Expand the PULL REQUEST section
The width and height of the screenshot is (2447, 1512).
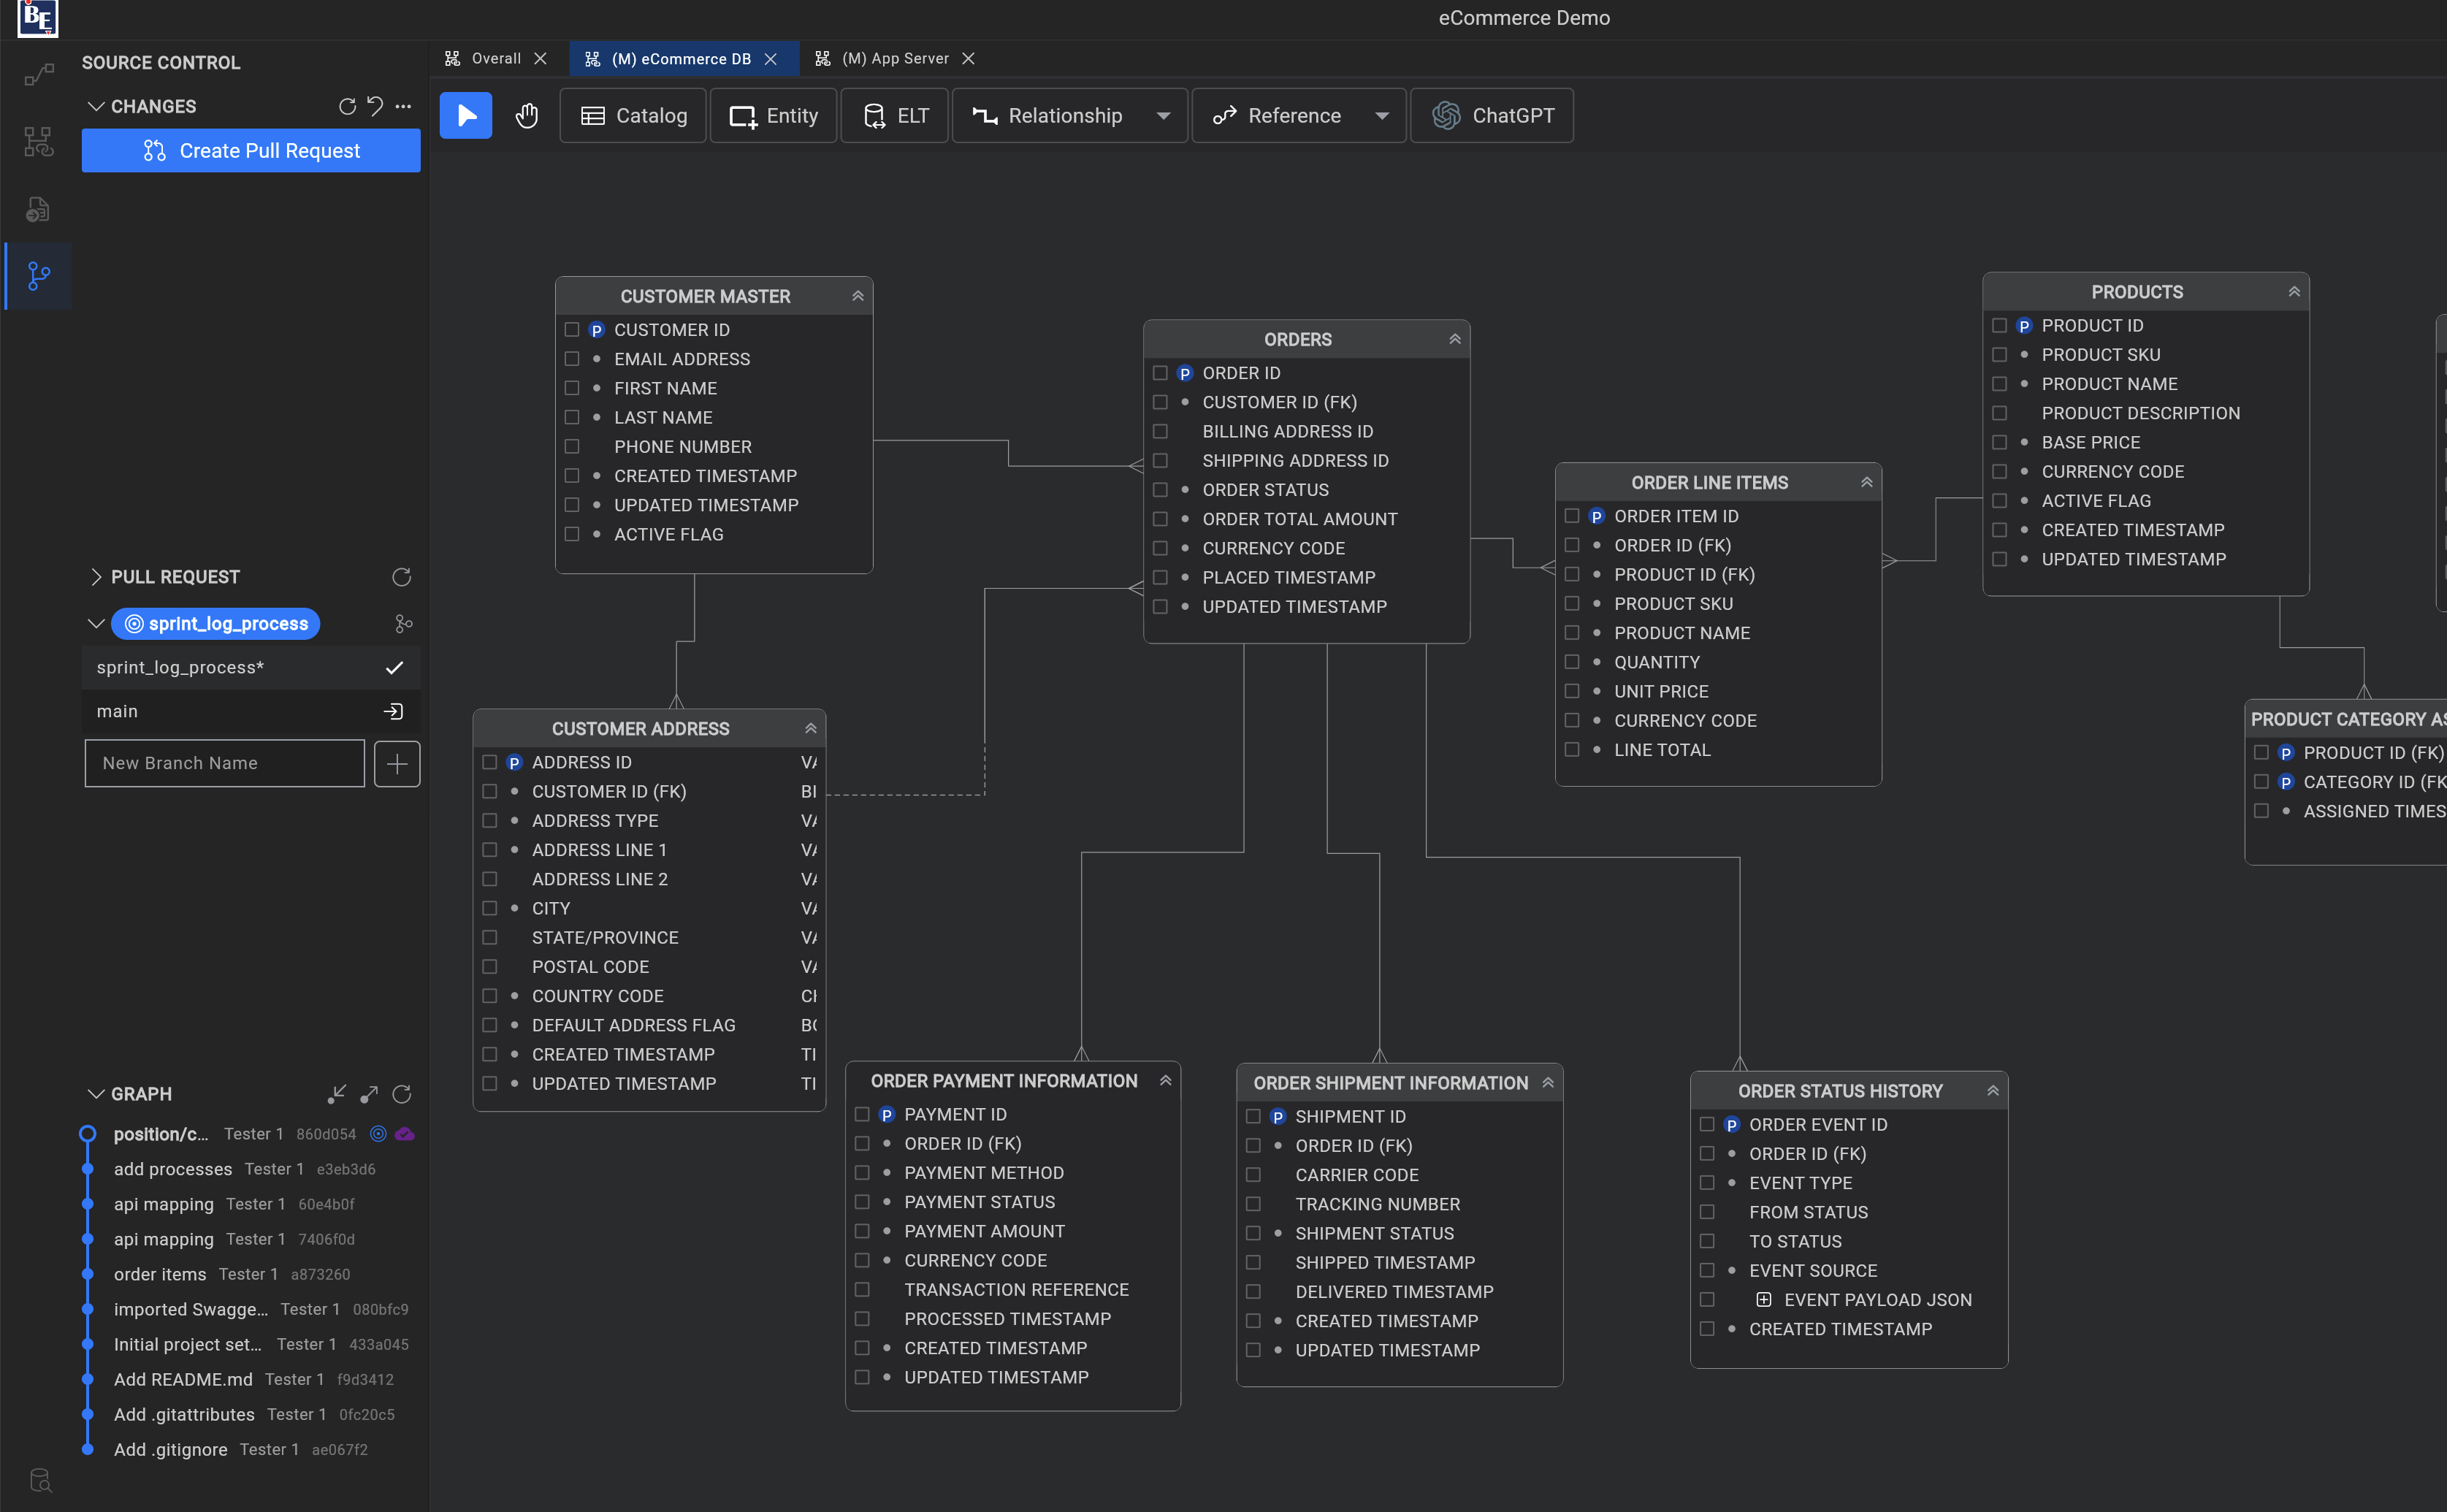coord(96,577)
